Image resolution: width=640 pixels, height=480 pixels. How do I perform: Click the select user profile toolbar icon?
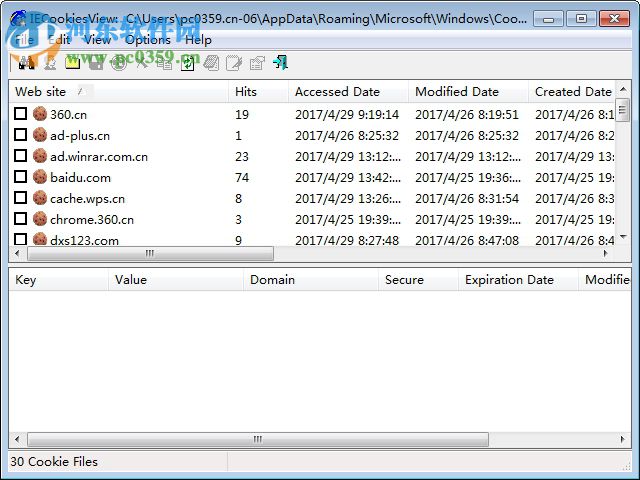click(x=50, y=63)
